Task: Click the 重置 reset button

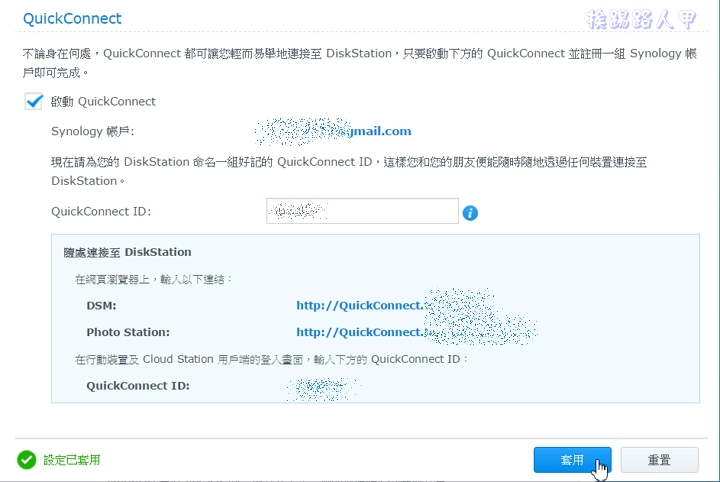Action: tap(659, 460)
